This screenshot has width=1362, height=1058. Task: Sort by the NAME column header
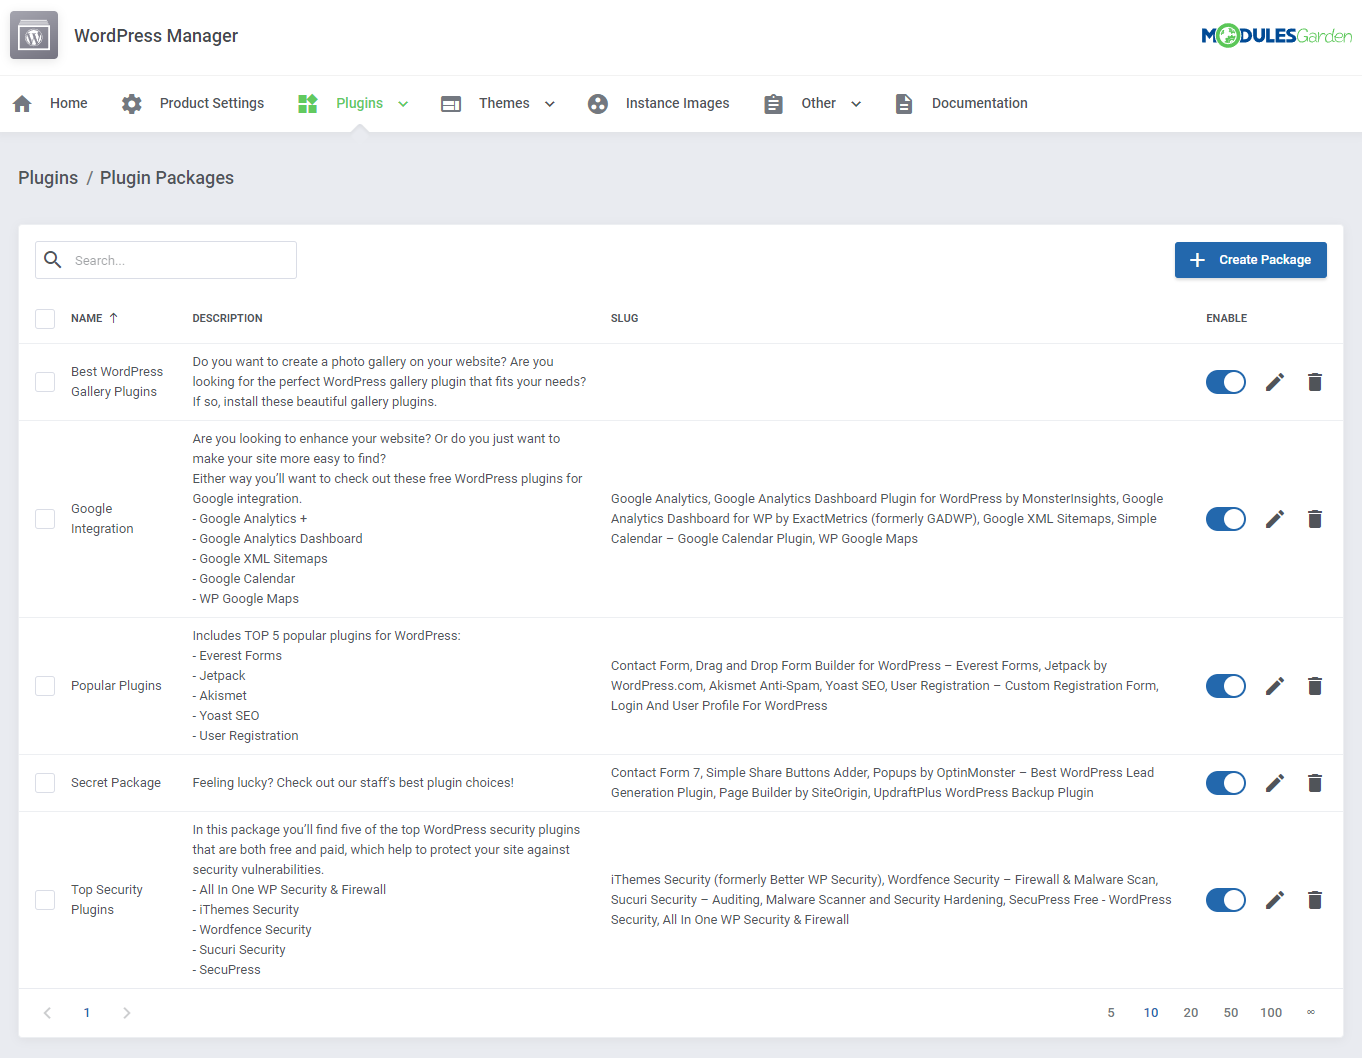coord(87,318)
